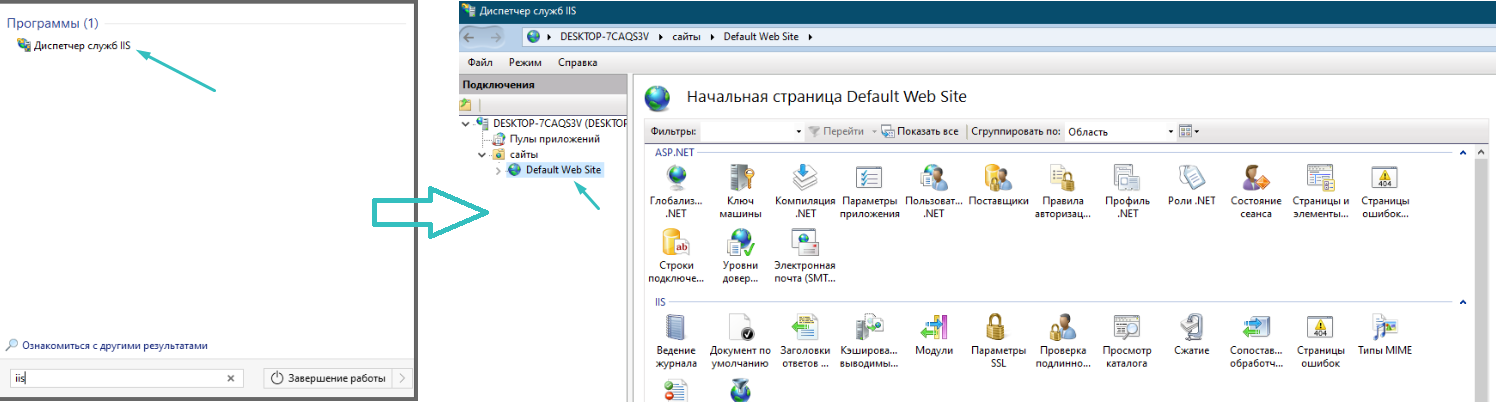Open Заголовки ответов HTTP feature
1496x402 pixels.
pyautogui.click(x=805, y=341)
